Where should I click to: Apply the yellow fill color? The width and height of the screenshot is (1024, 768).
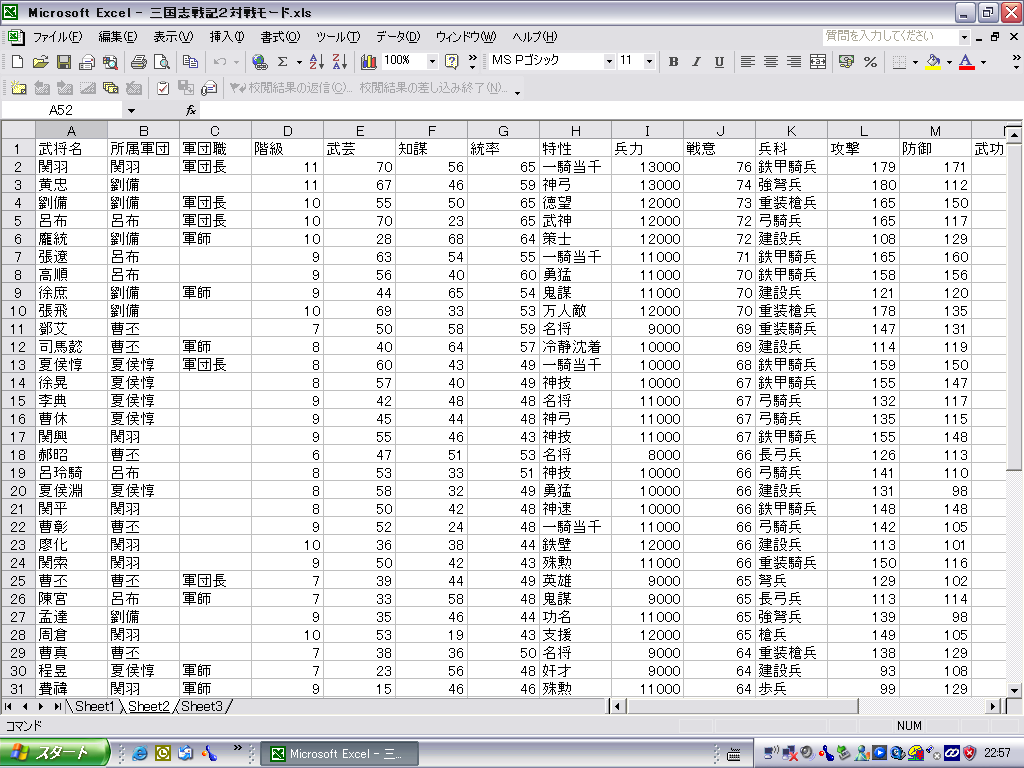(x=933, y=62)
